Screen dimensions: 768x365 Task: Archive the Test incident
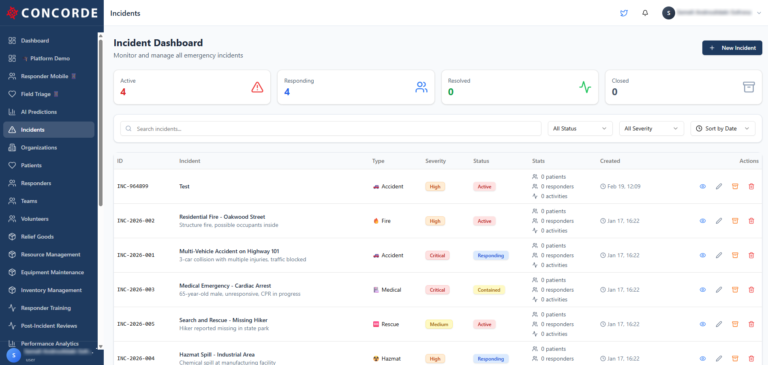[x=735, y=187]
